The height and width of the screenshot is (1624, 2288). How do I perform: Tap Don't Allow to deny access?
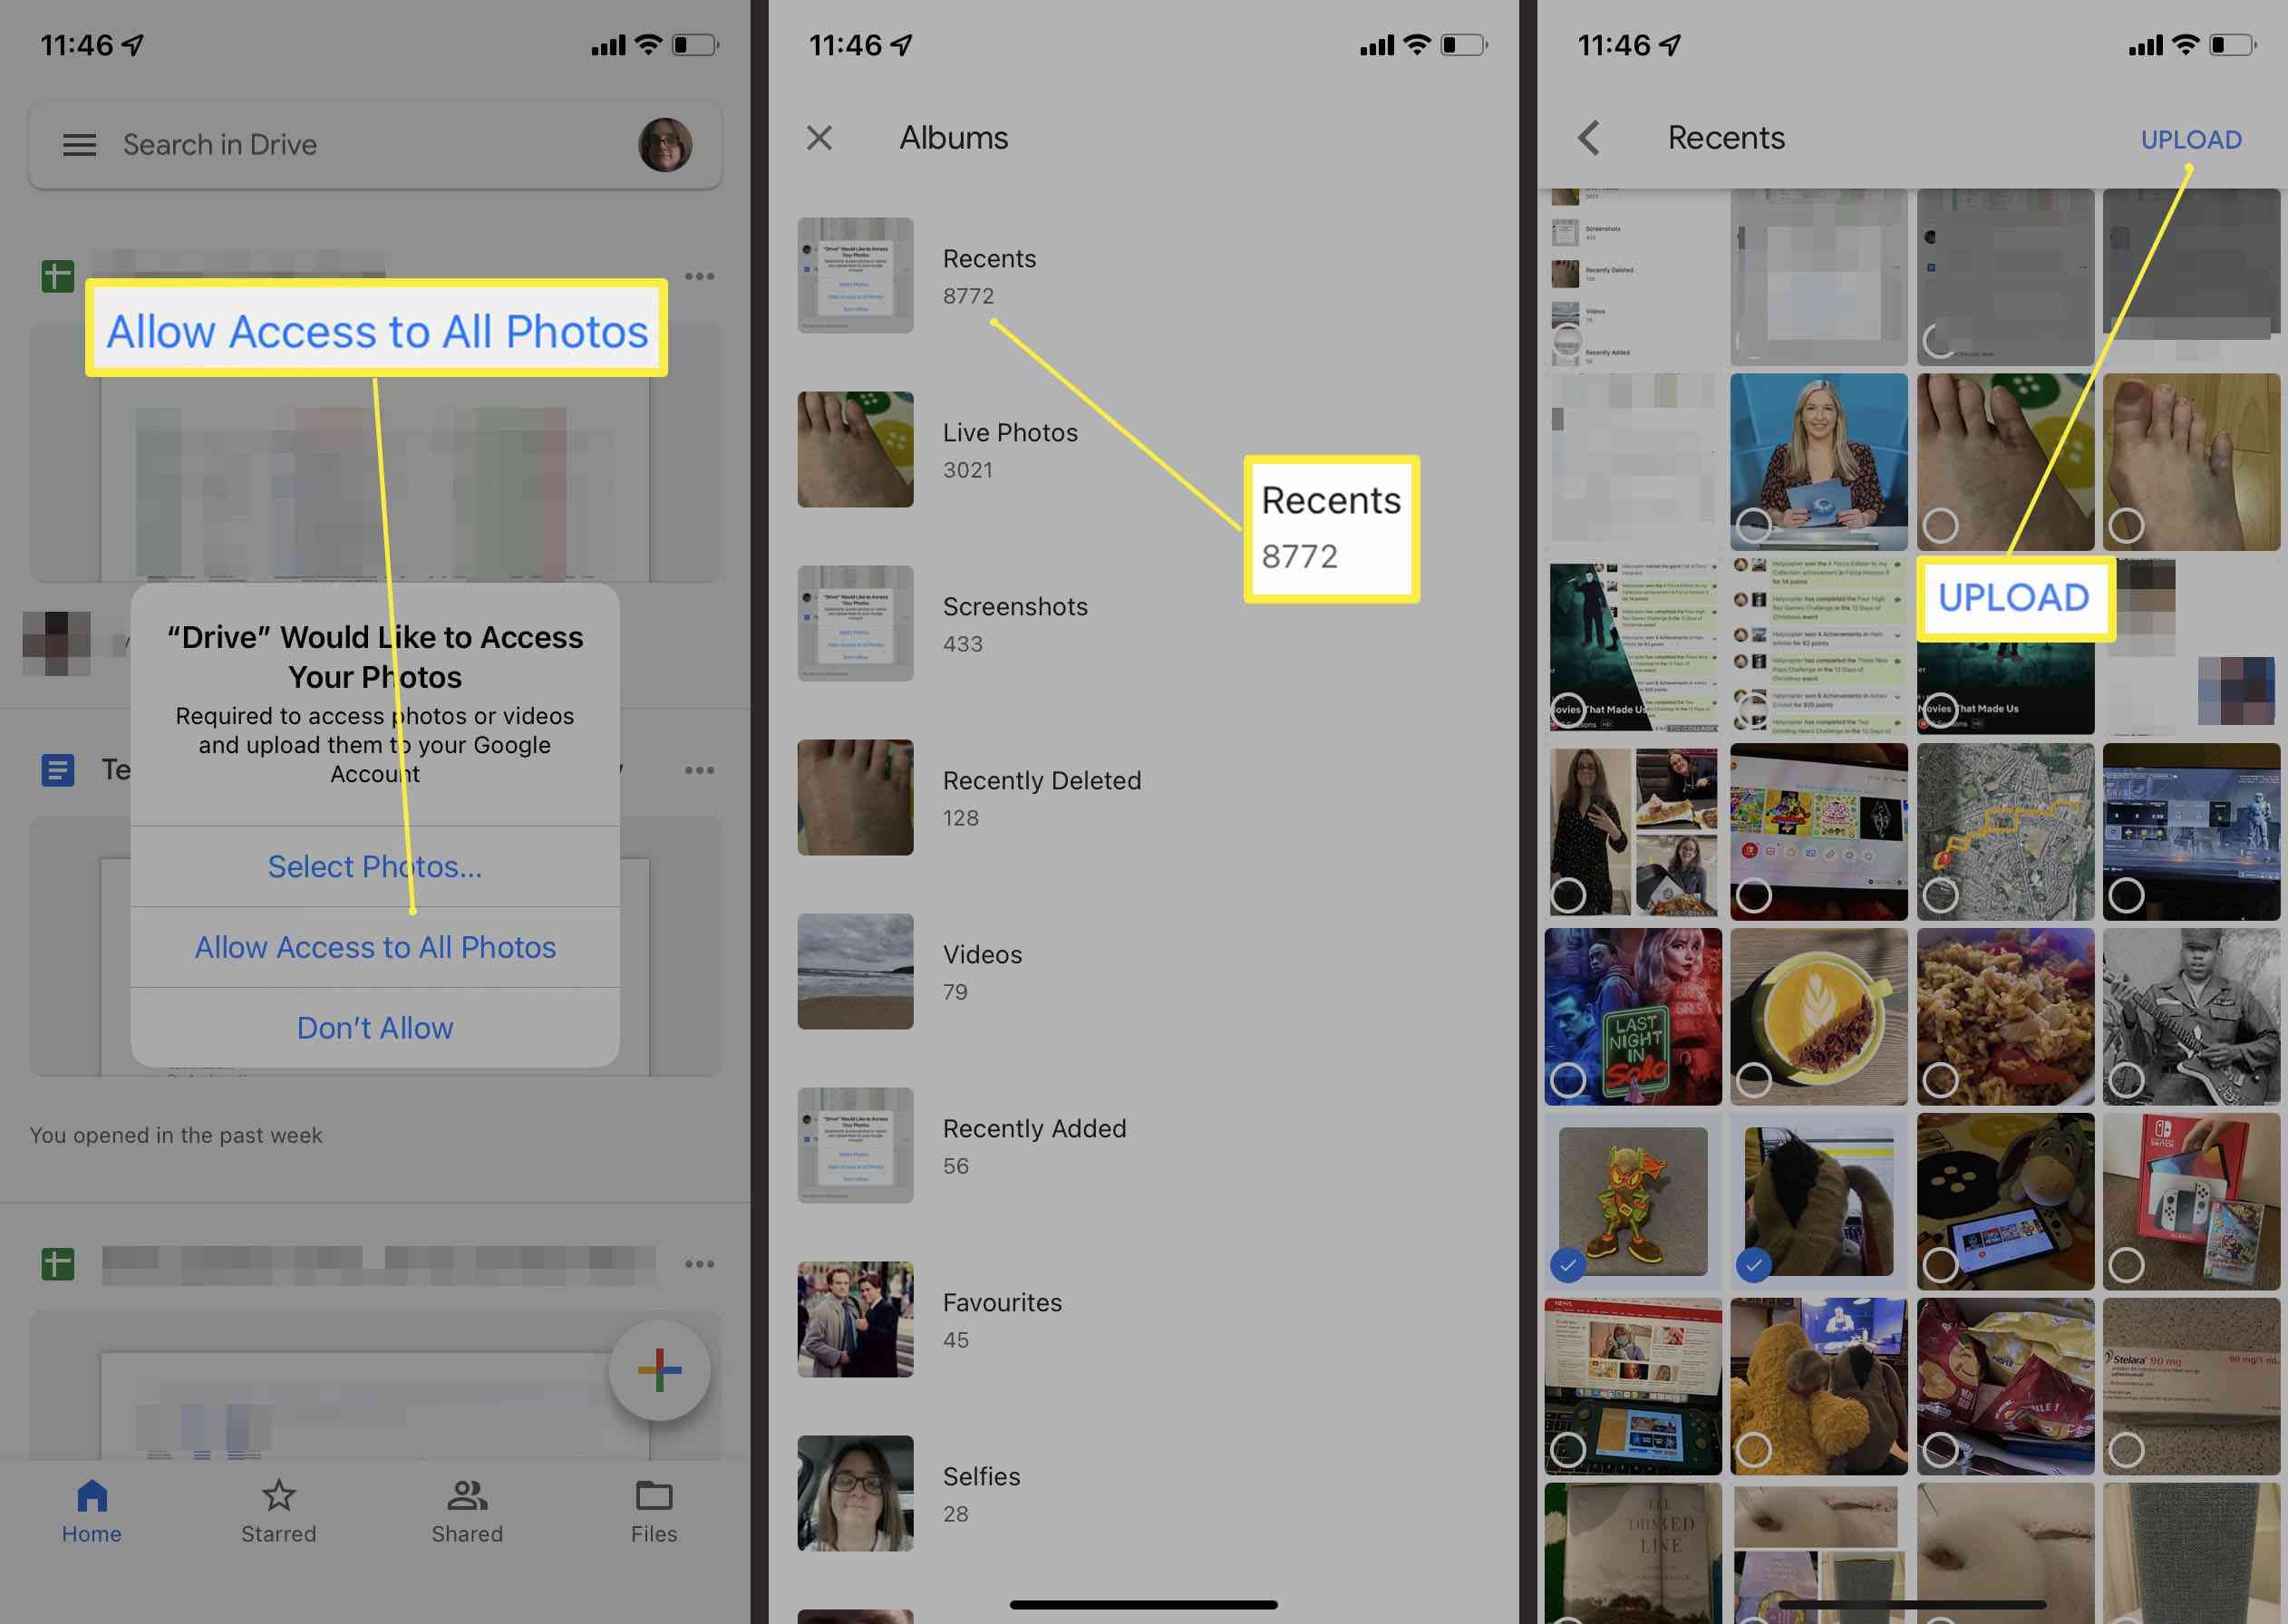pos(374,1029)
